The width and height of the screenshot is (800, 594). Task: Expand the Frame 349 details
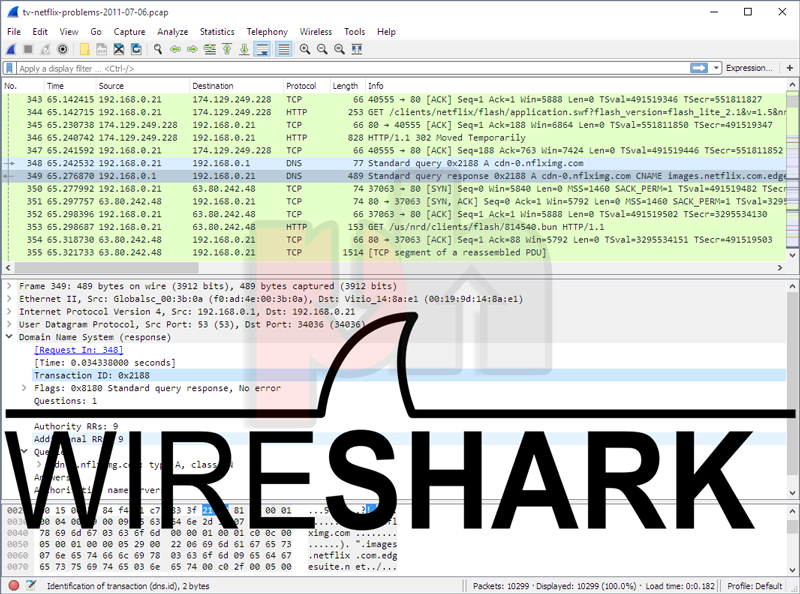pos(9,286)
